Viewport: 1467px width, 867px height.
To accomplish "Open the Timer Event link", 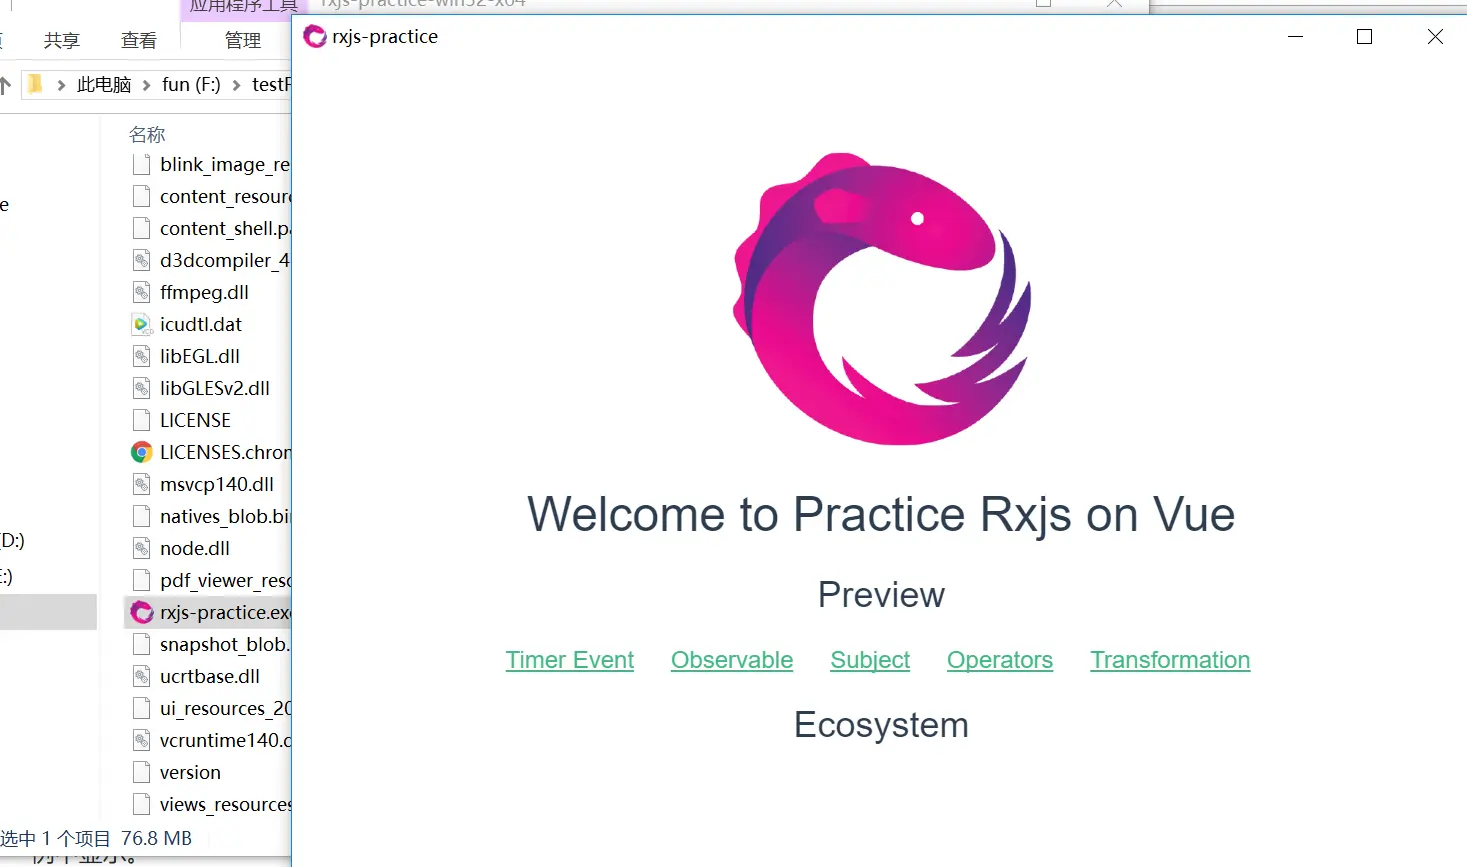I will 569,660.
